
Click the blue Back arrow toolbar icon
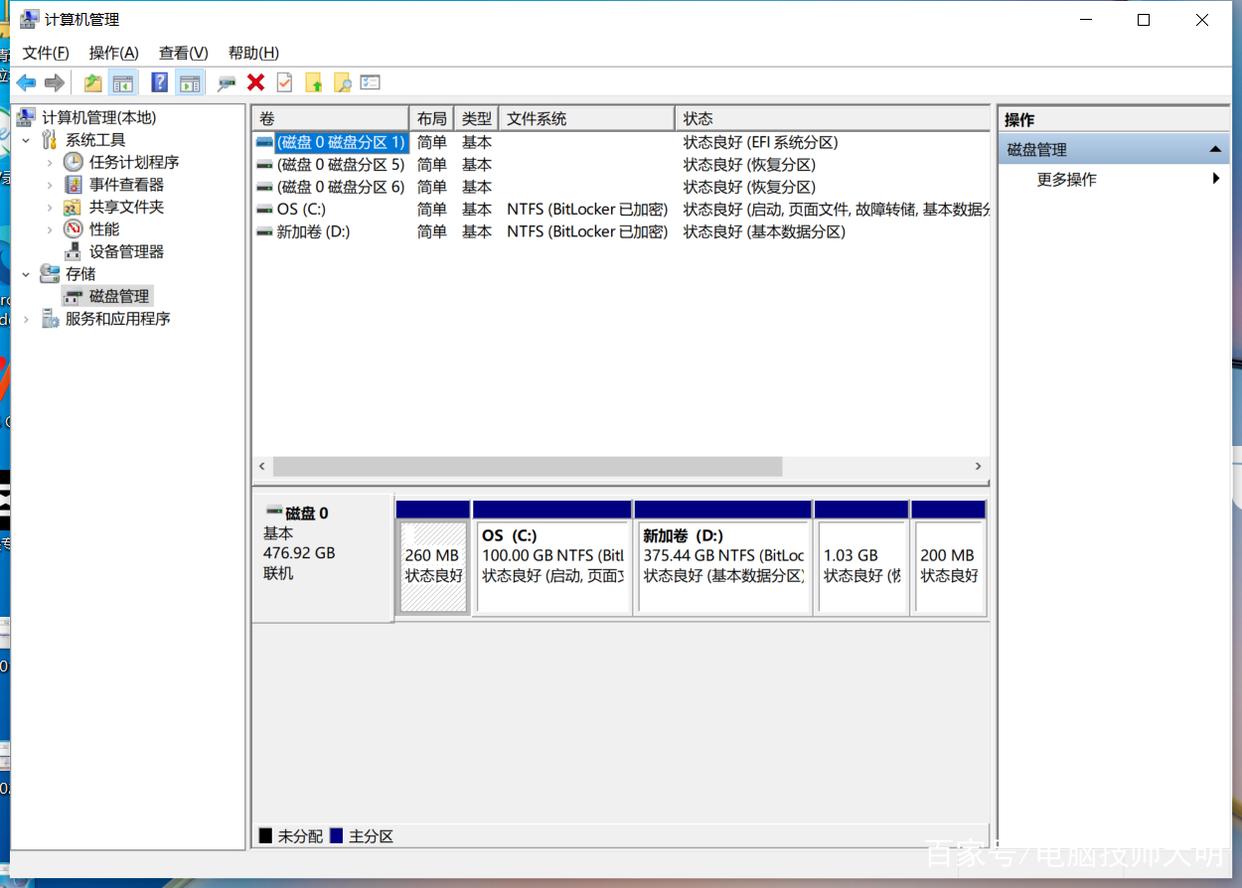26,83
